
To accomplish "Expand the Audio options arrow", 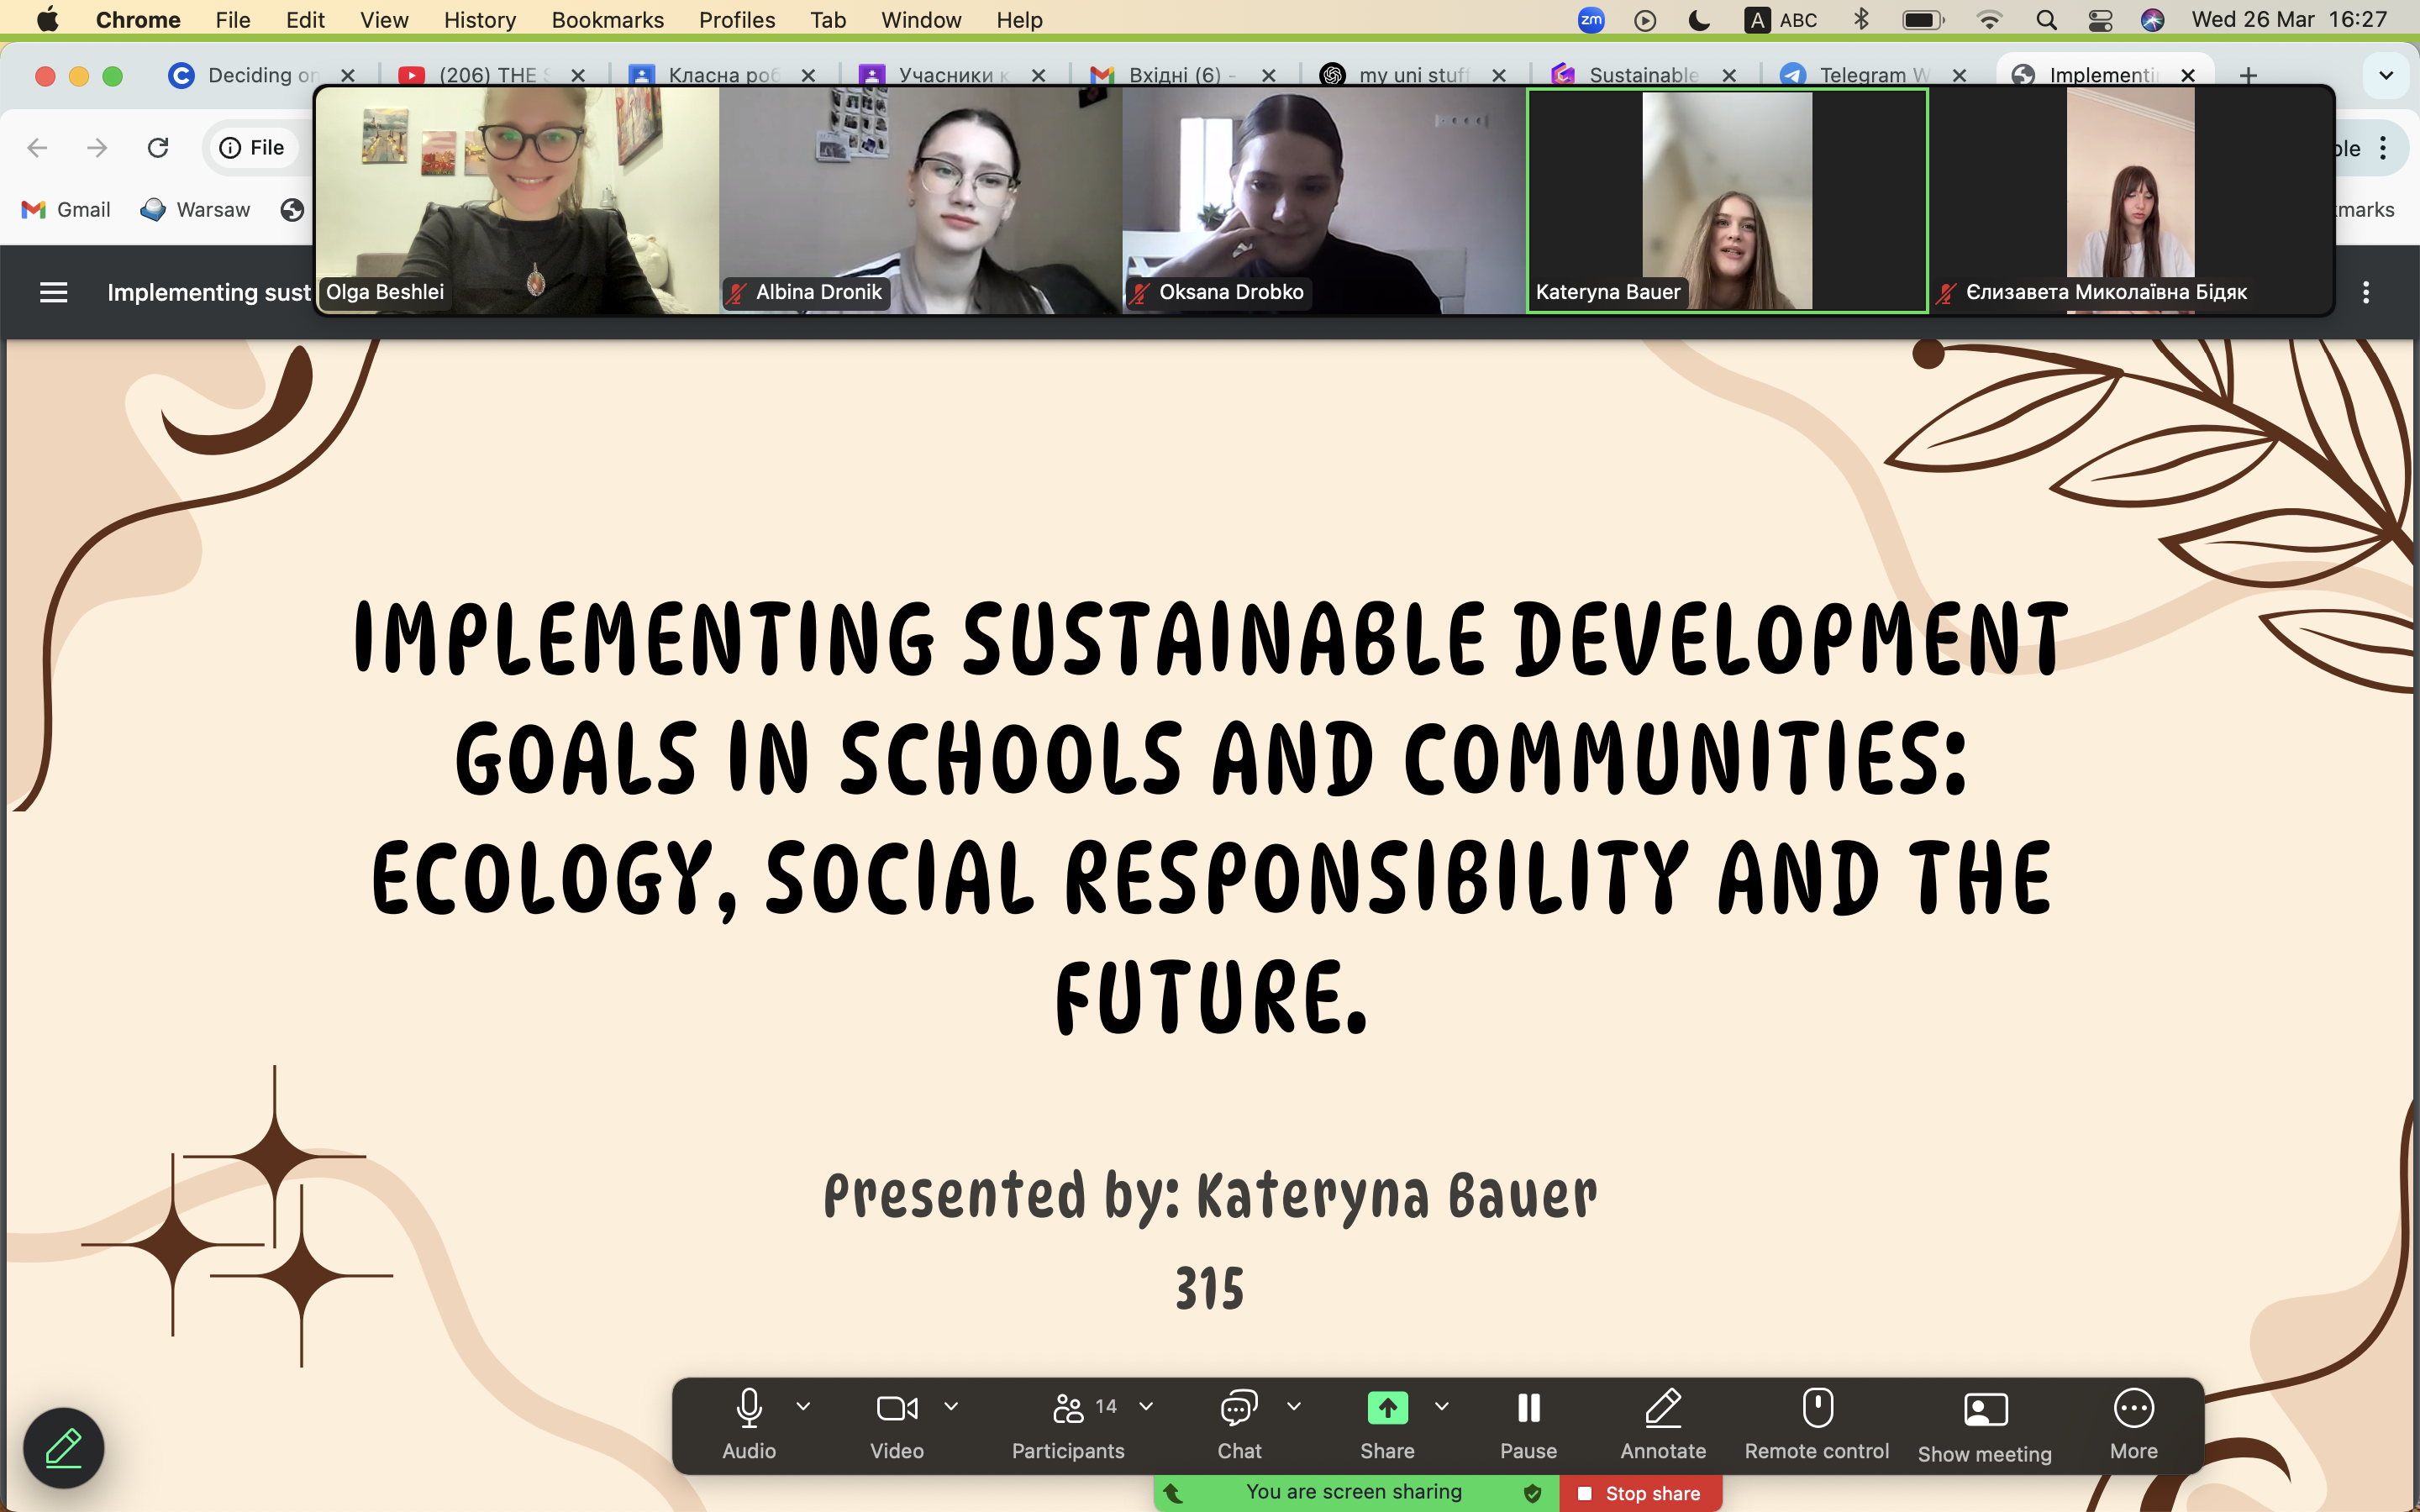I will coord(803,1406).
